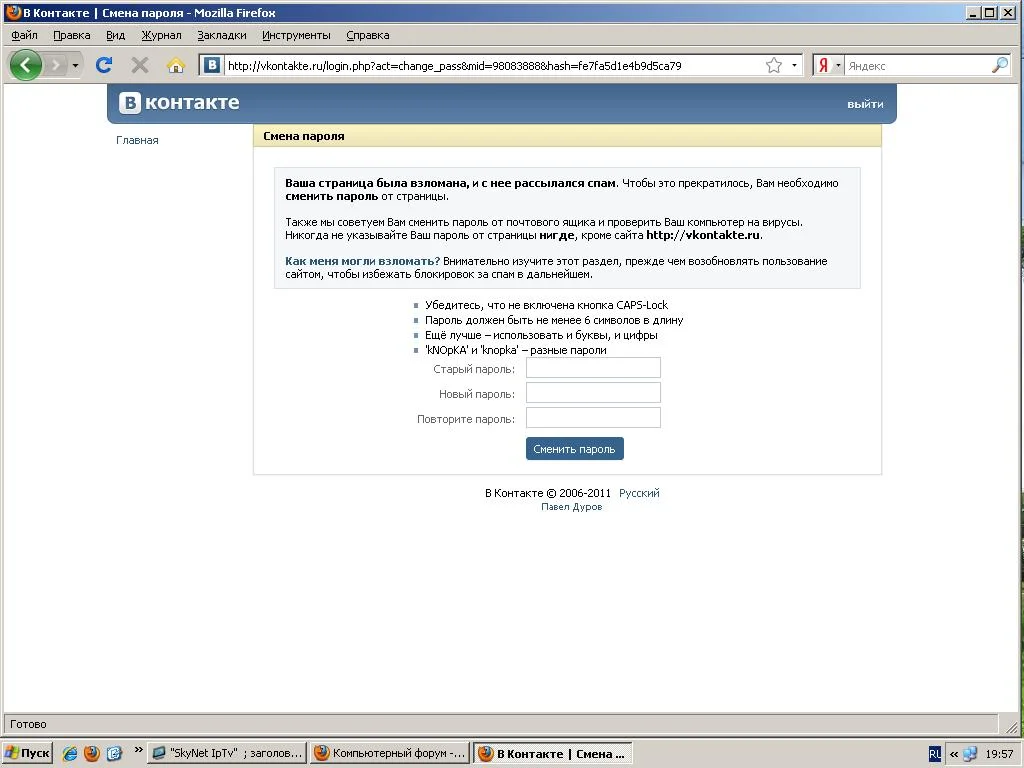Reload the page with refresh icon
Image resolution: width=1024 pixels, height=768 pixels.
tap(104, 65)
